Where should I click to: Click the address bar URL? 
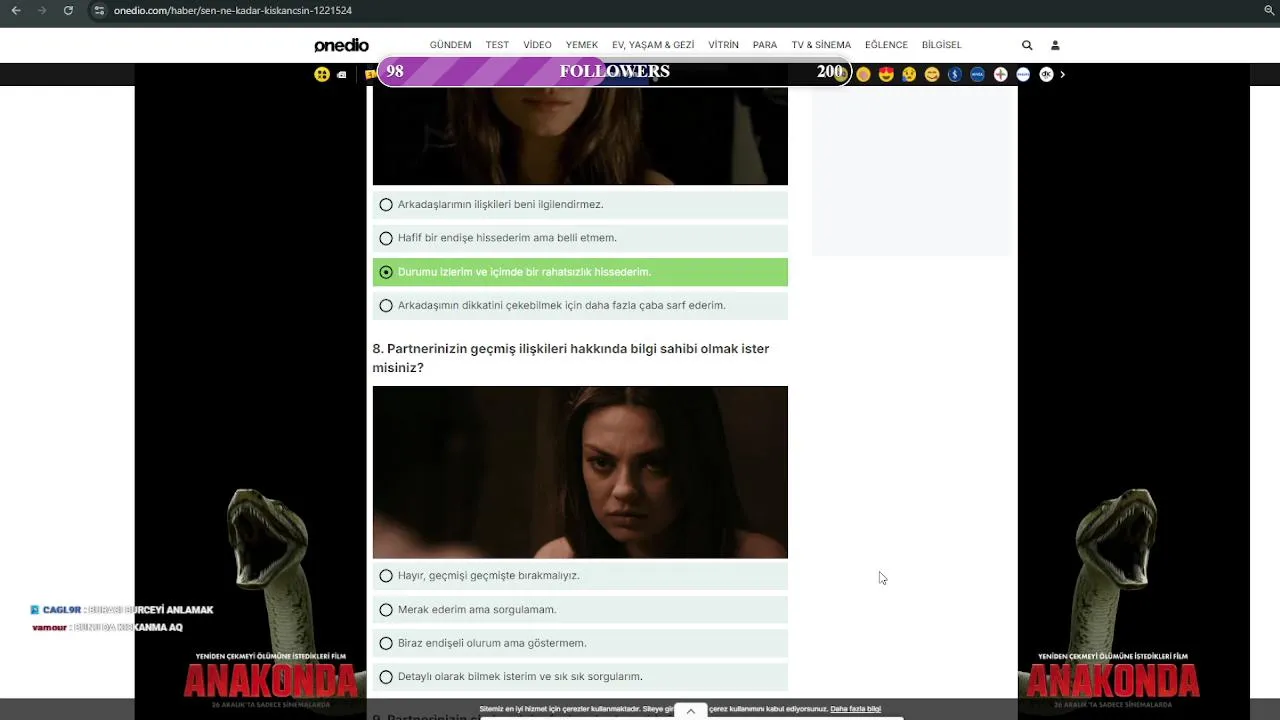click(x=233, y=10)
